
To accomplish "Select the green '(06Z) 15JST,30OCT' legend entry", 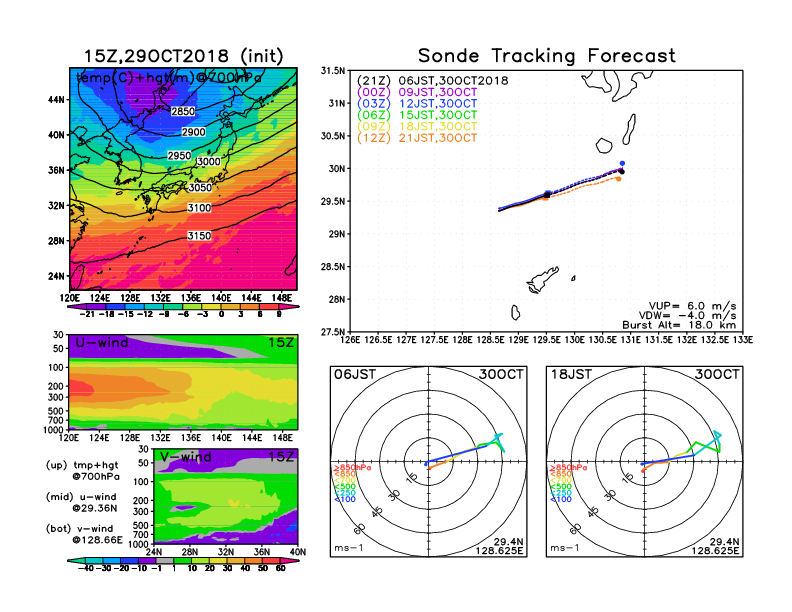I will click(x=417, y=115).
